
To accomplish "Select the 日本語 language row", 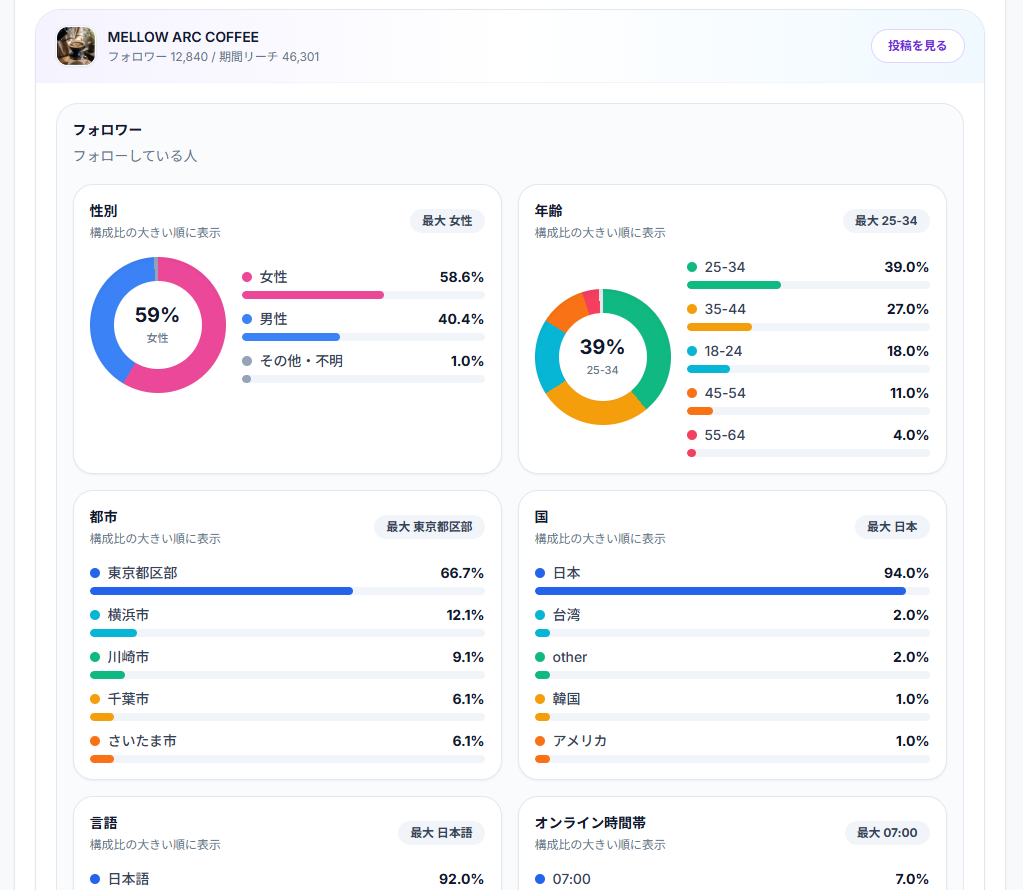I will [x=287, y=881].
